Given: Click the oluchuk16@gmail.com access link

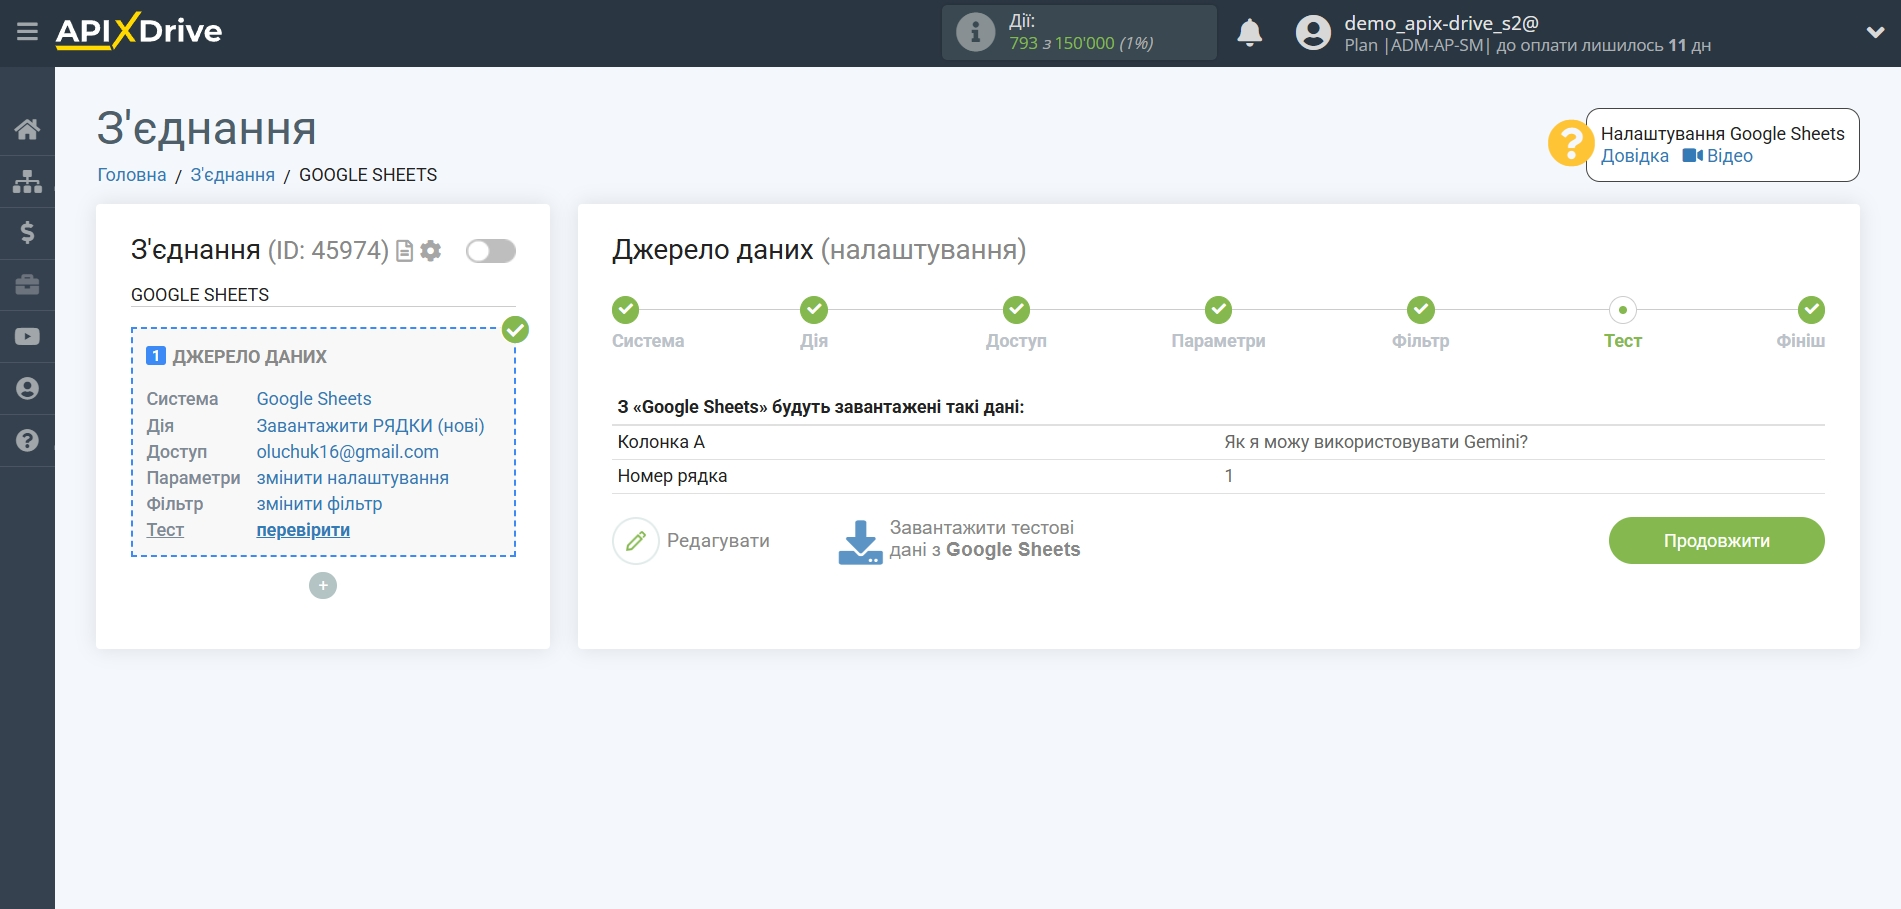Looking at the screenshot, I should pos(348,452).
